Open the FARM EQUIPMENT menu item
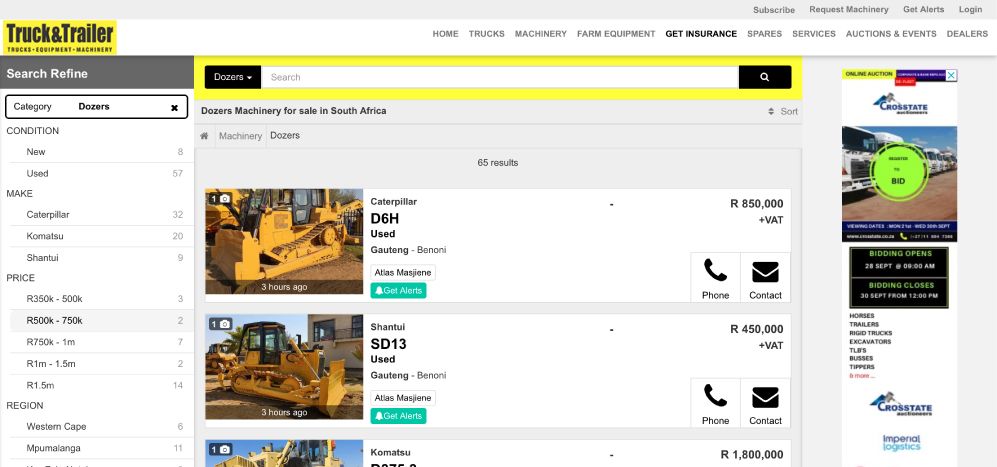This screenshot has height=467, width=997. tap(616, 34)
